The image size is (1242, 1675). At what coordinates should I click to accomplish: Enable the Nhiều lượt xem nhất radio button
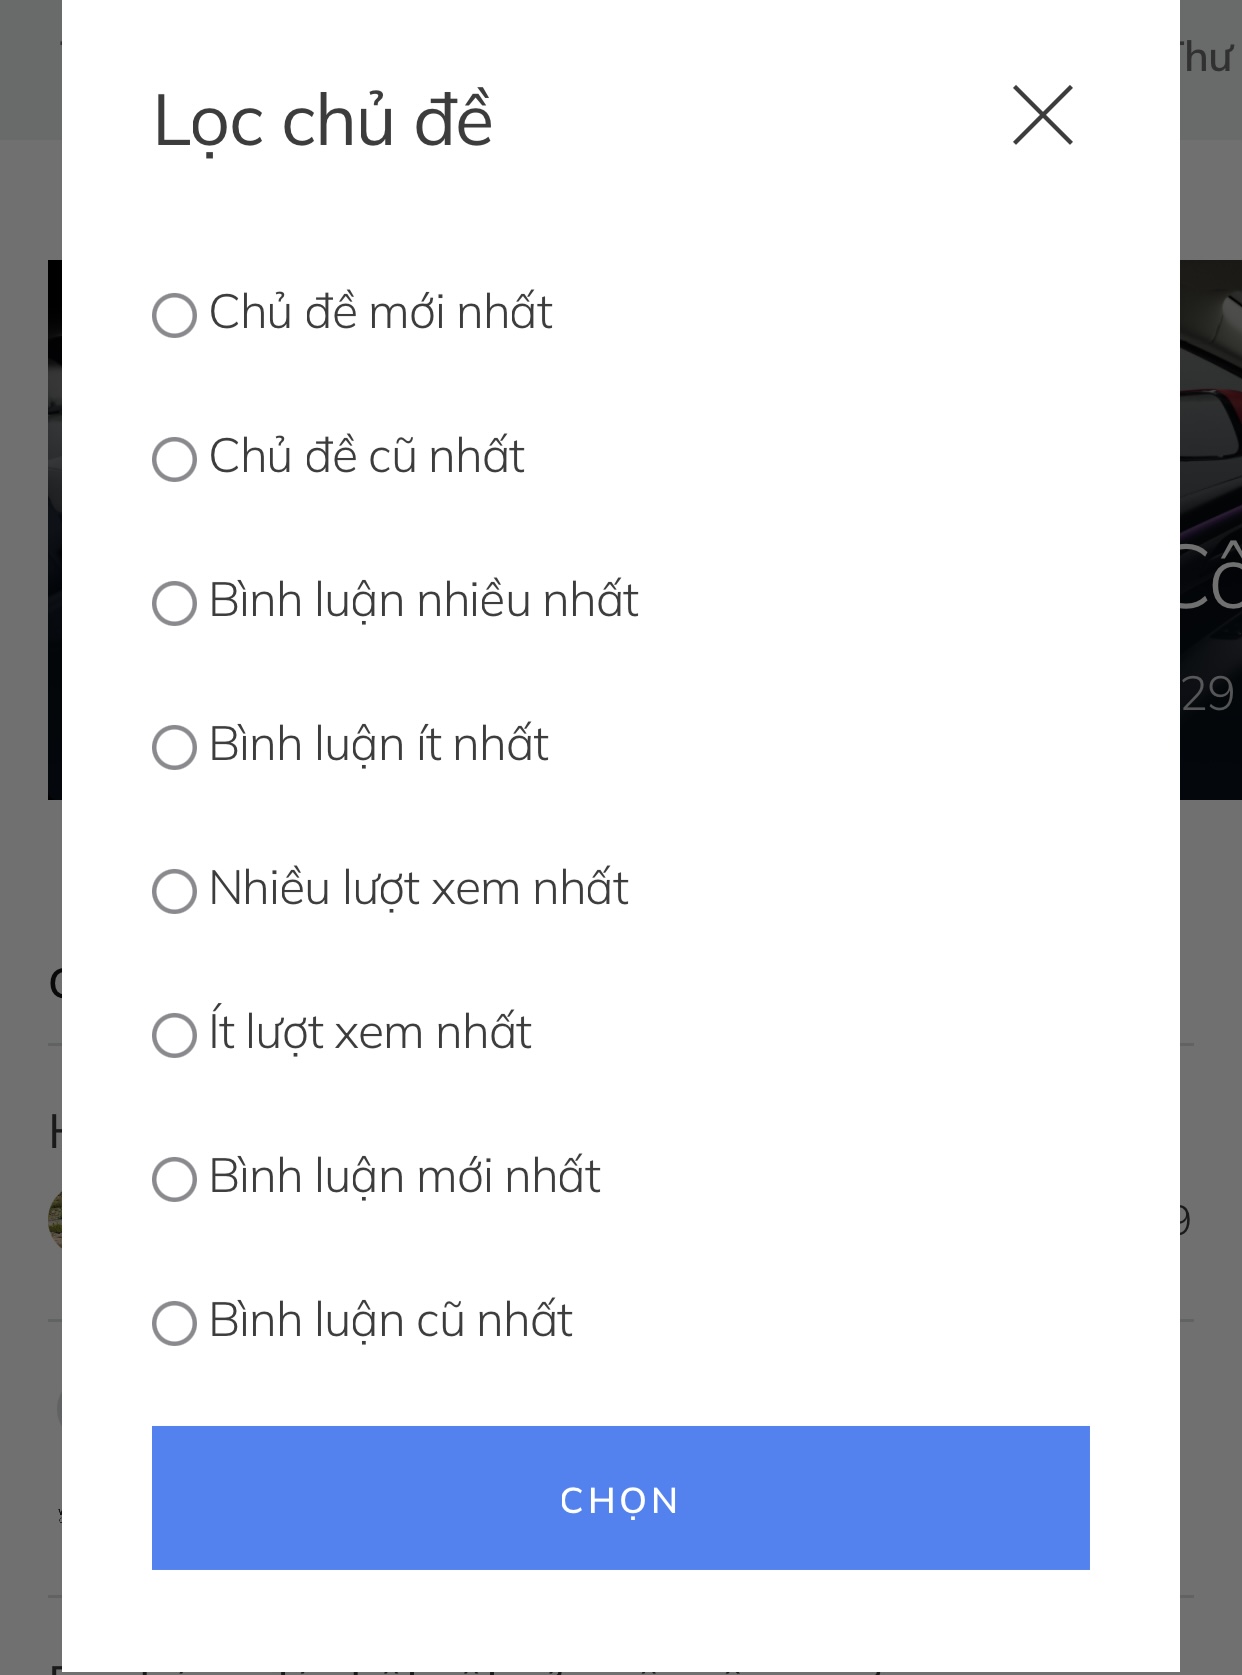coord(174,891)
